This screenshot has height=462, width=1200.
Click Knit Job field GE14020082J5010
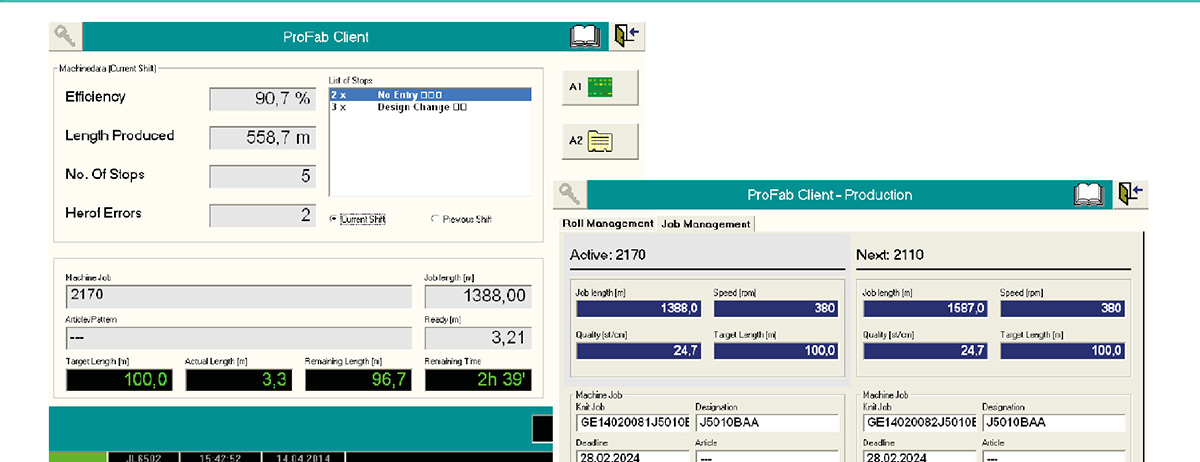tap(919, 422)
